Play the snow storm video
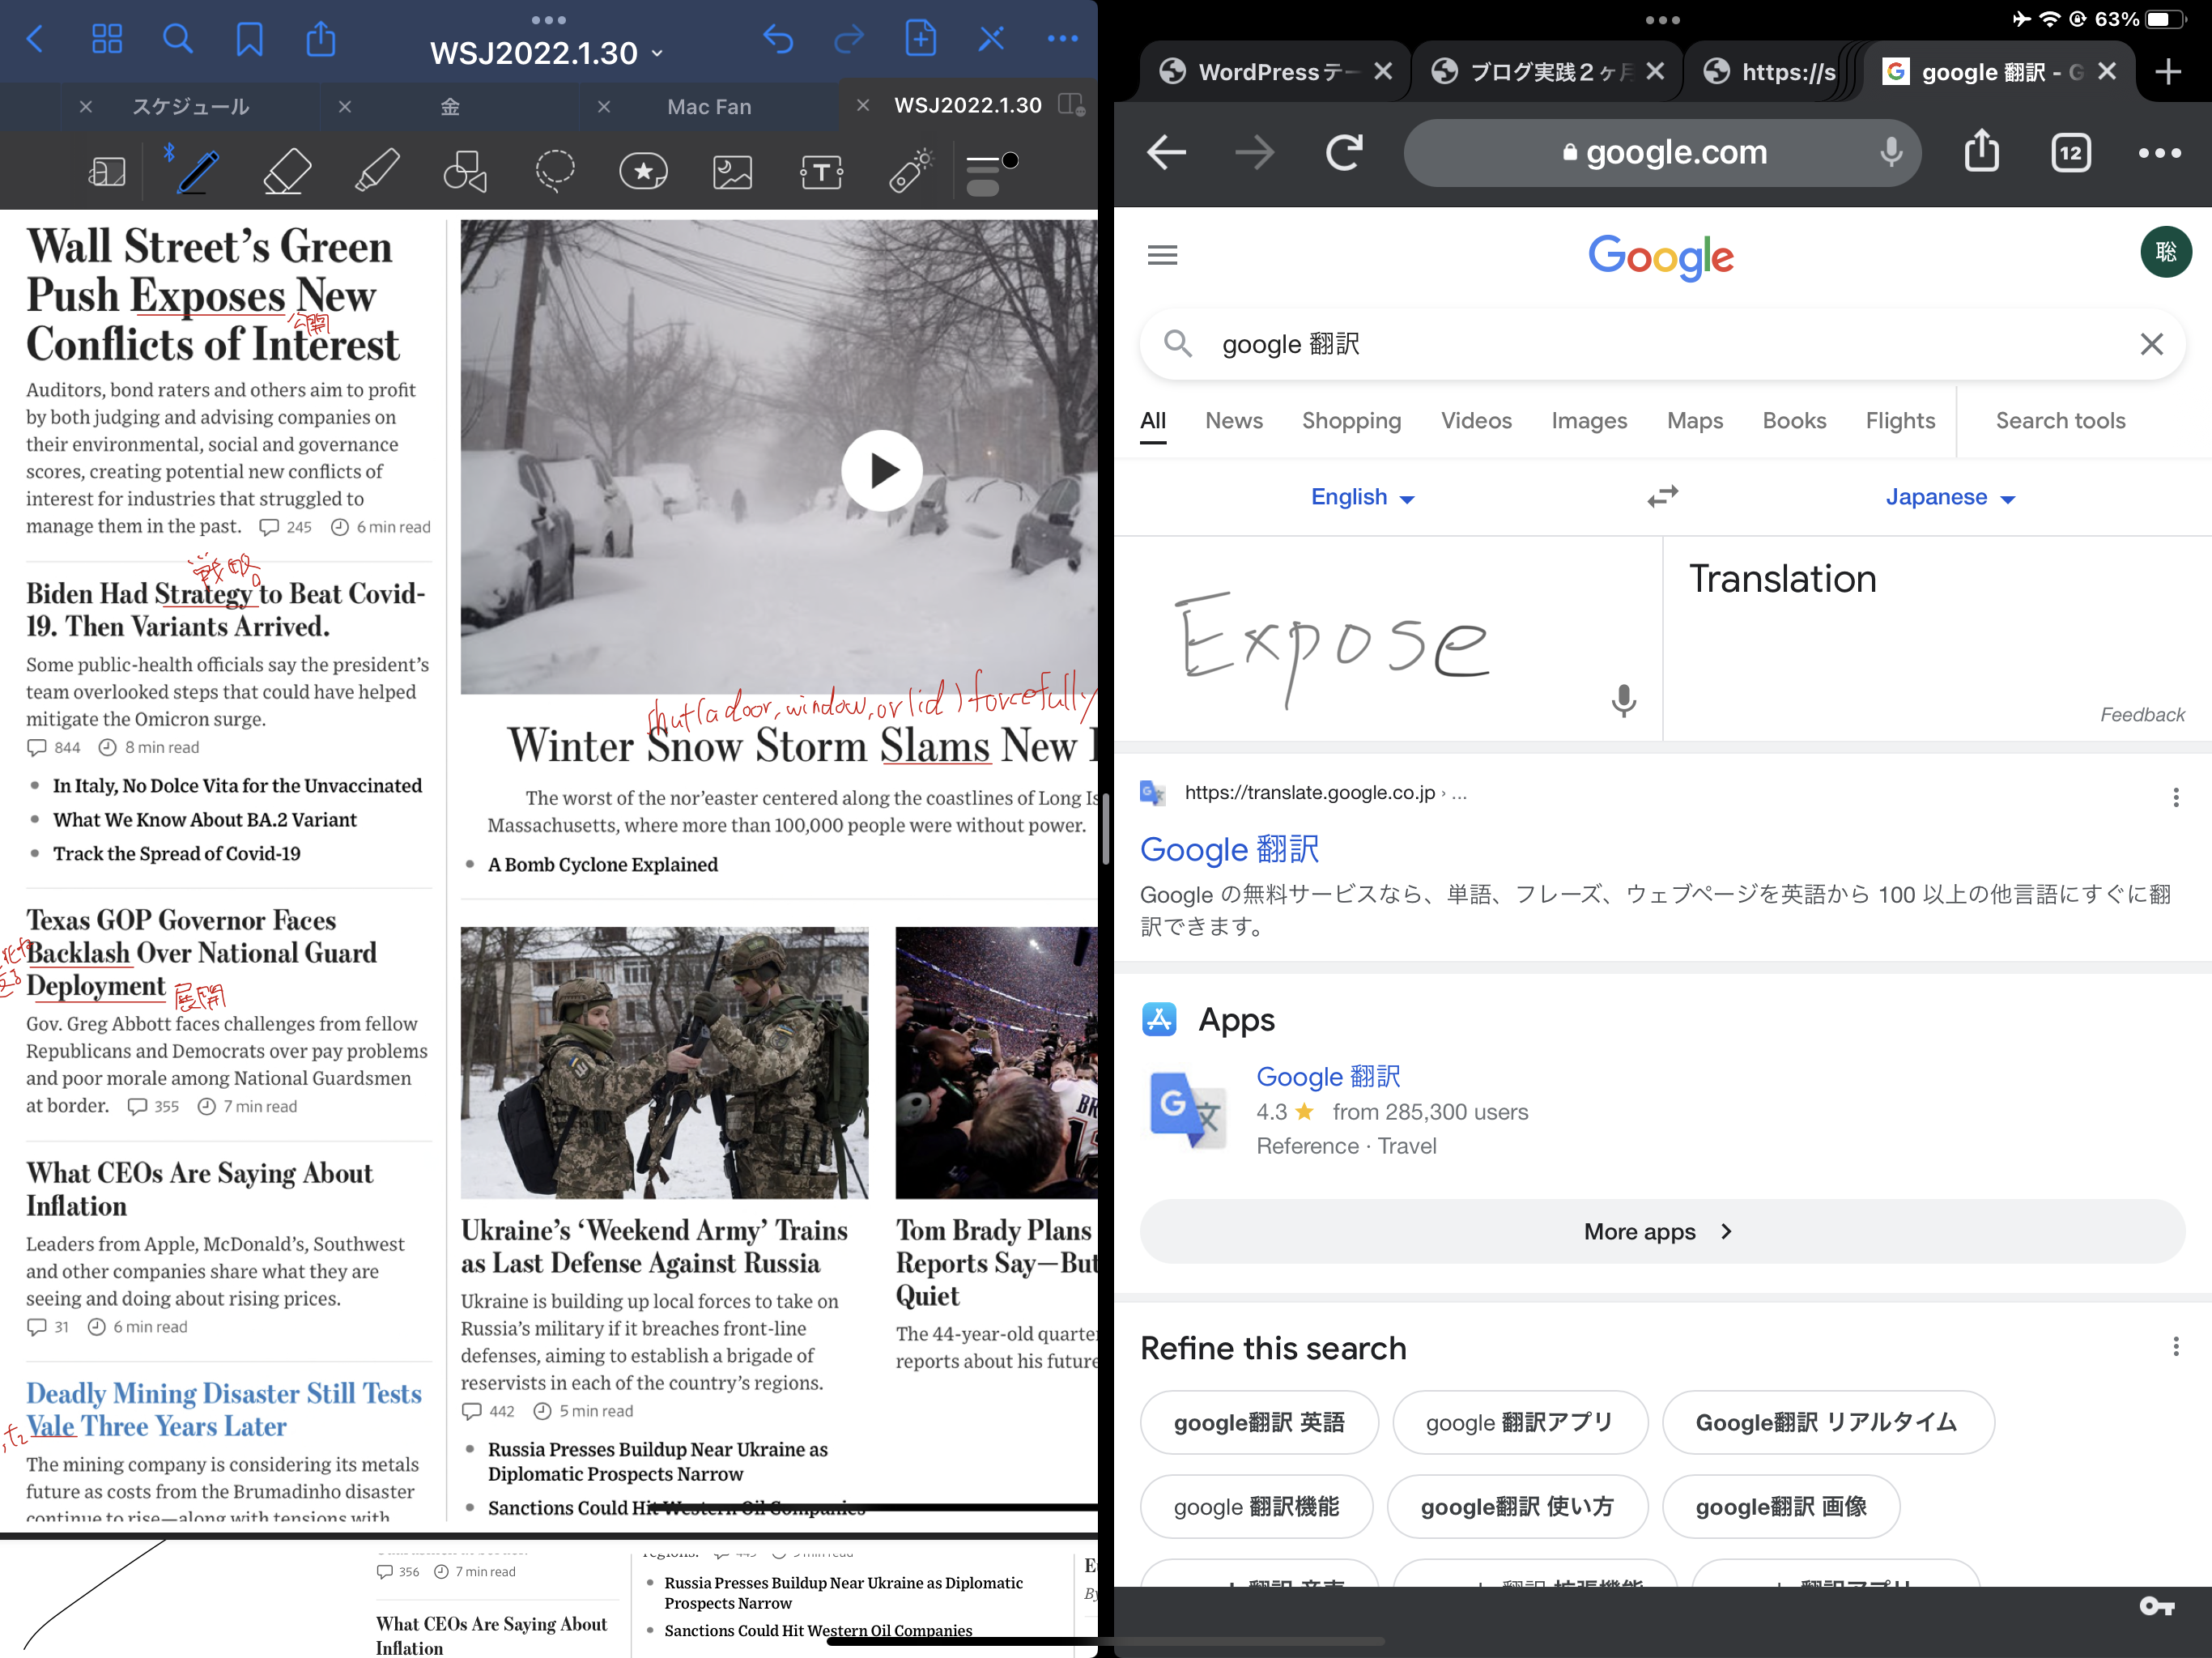Image resolution: width=2212 pixels, height=1658 pixels. coord(881,470)
